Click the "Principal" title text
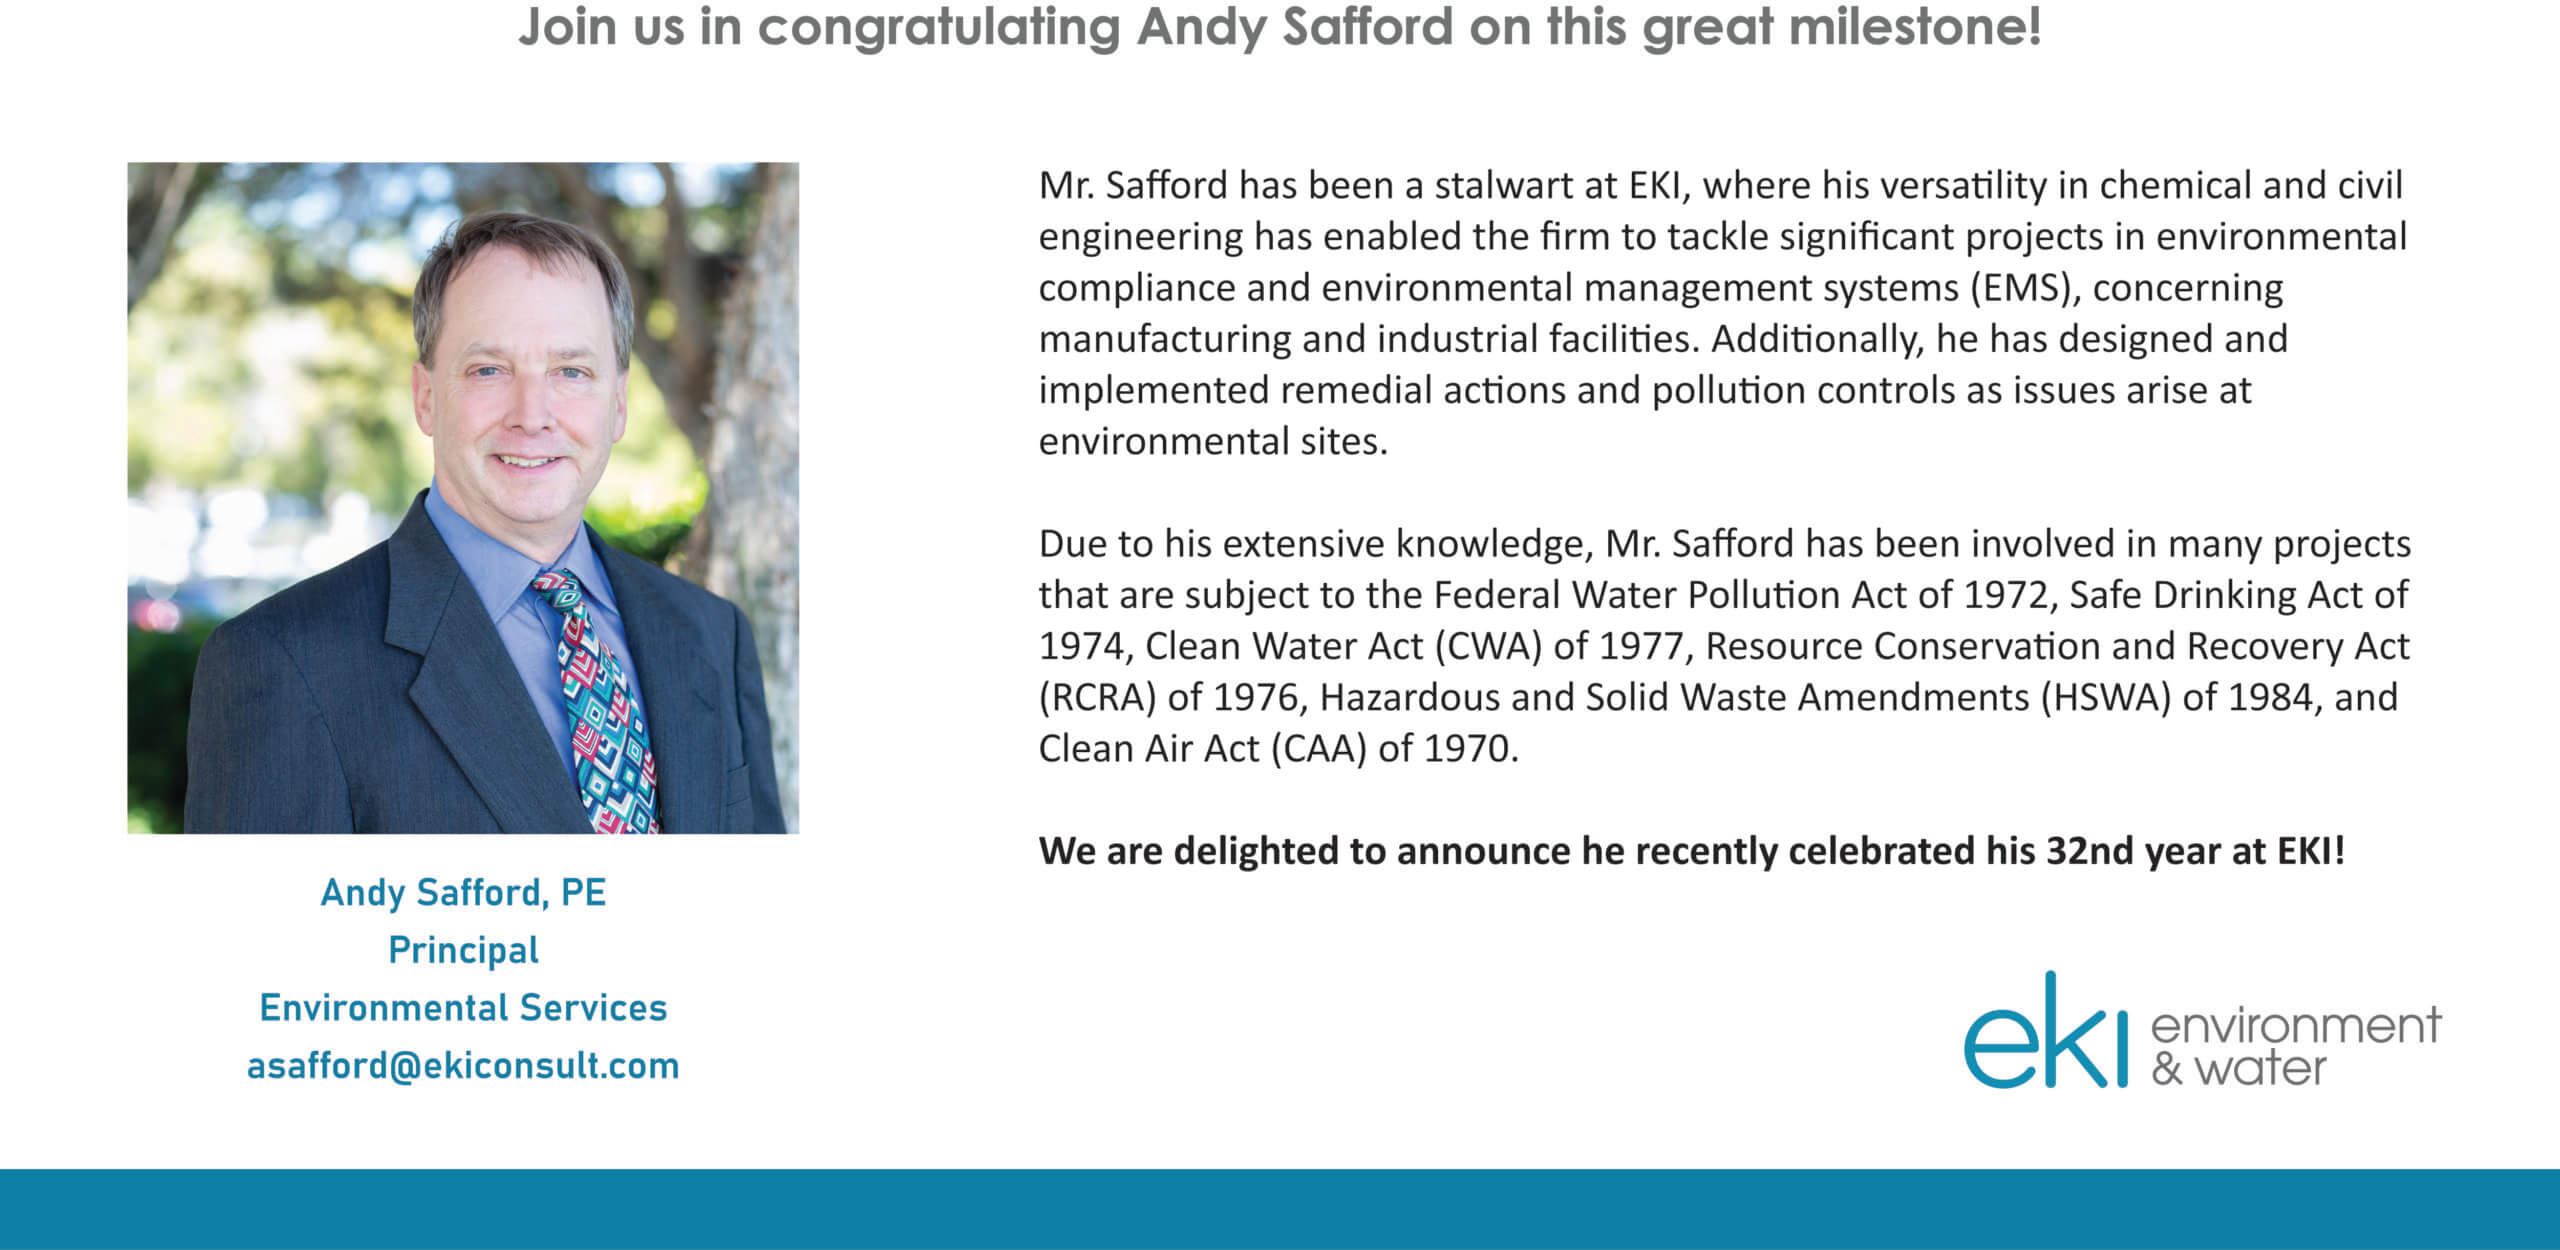The image size is (2560, 1250). click(463, 950)
